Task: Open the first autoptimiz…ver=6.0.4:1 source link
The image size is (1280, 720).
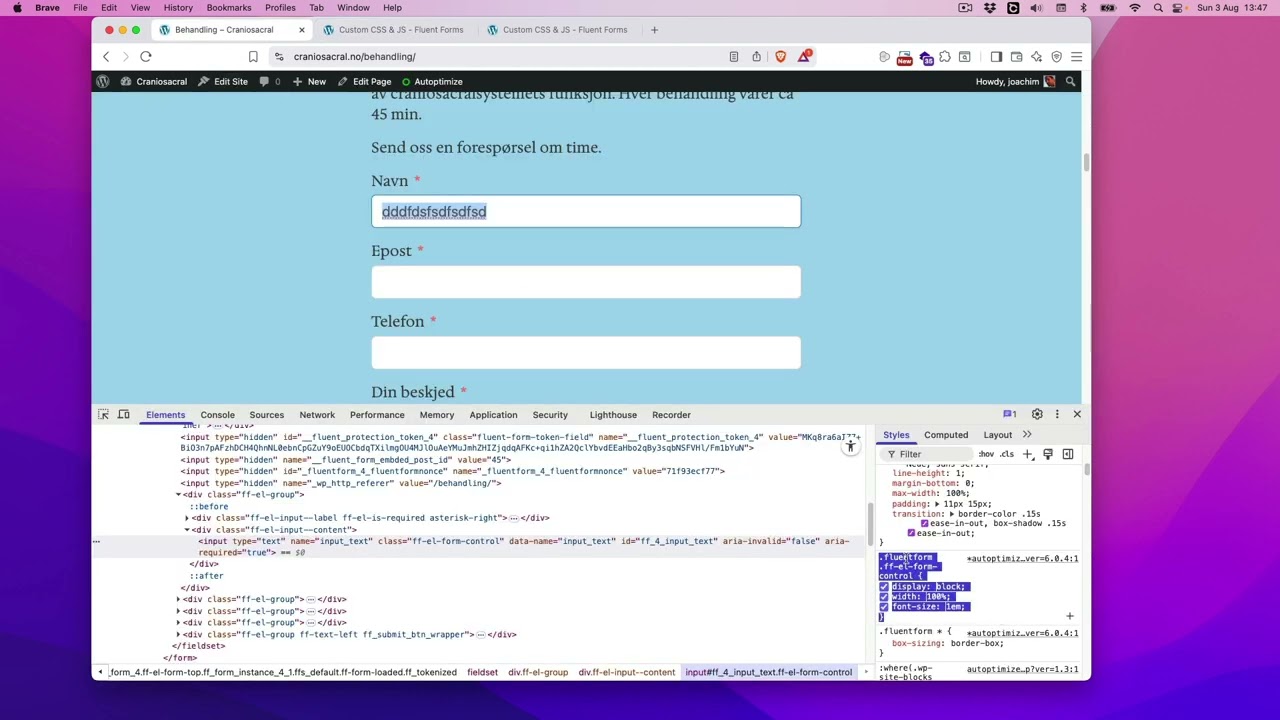Action: click(x=1022, y=559)
